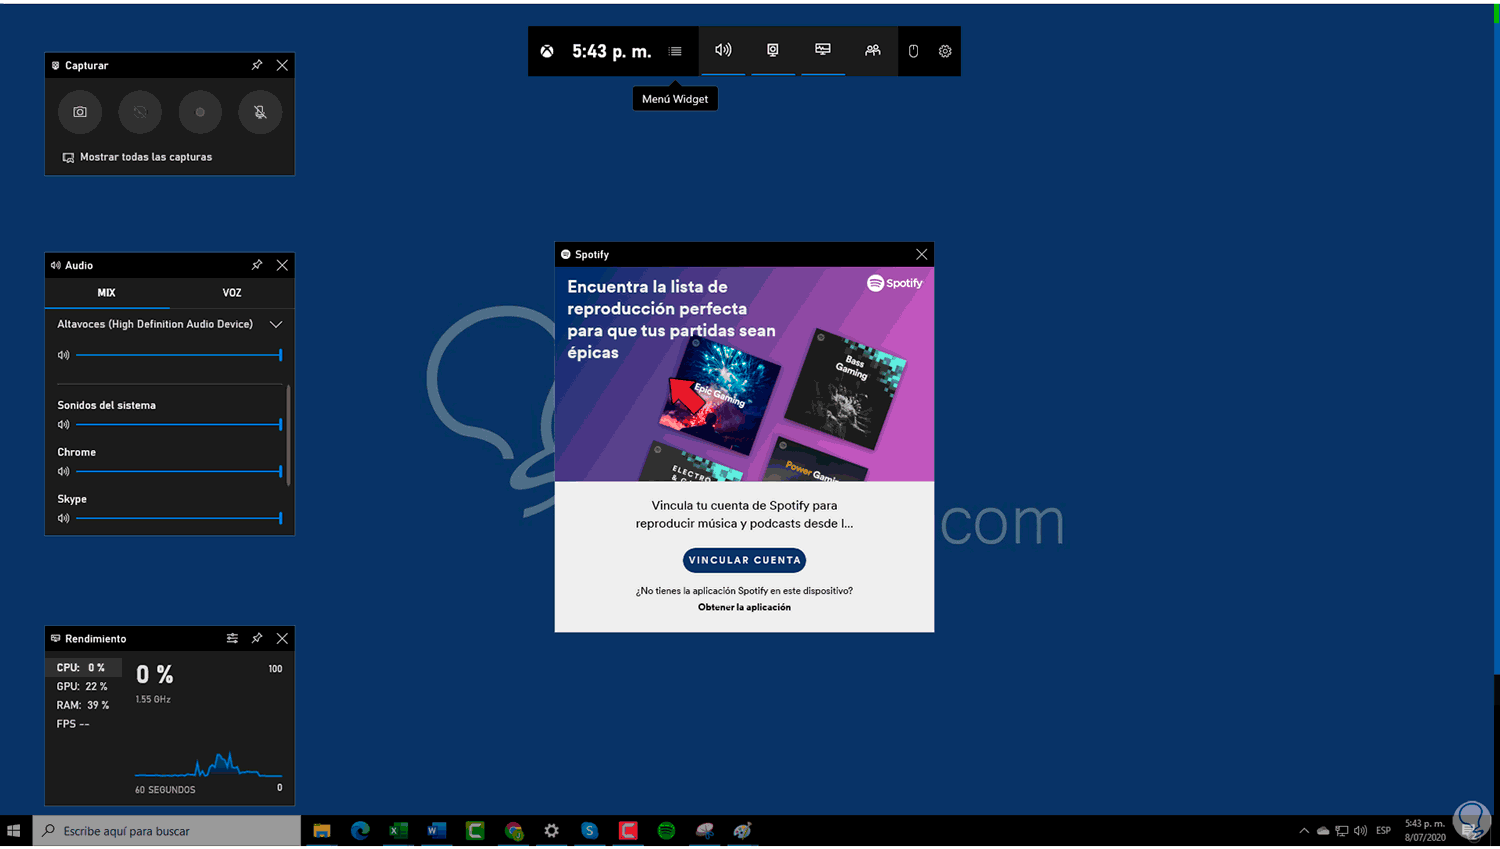Open Google Chrome from the taskbar

click(514, 831)
